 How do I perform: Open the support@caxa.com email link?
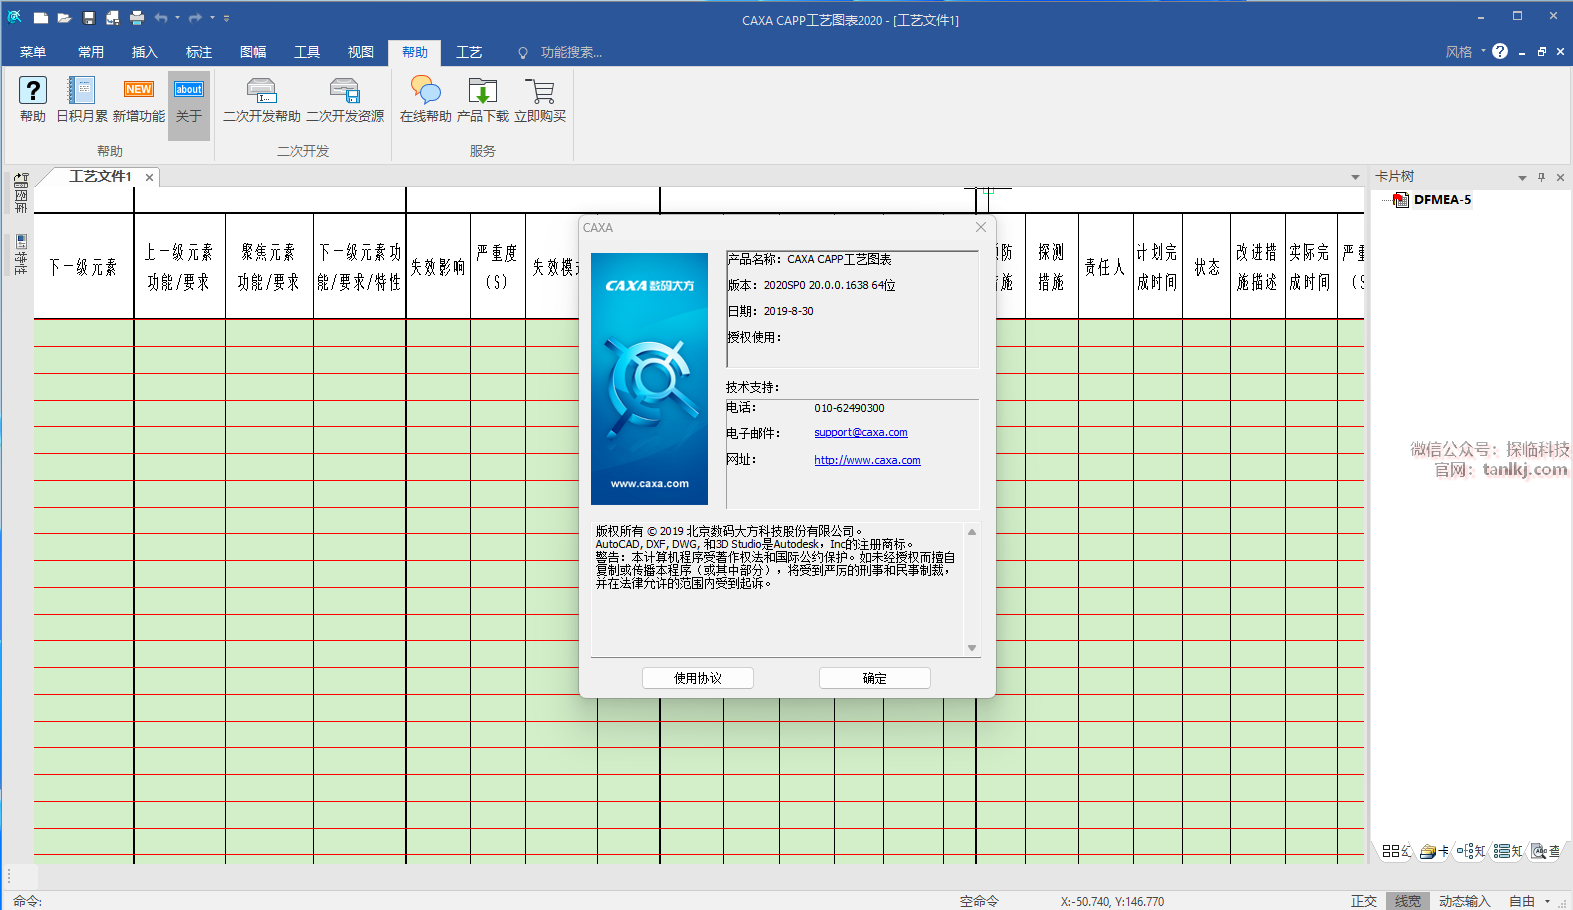(x=860, y=433)
